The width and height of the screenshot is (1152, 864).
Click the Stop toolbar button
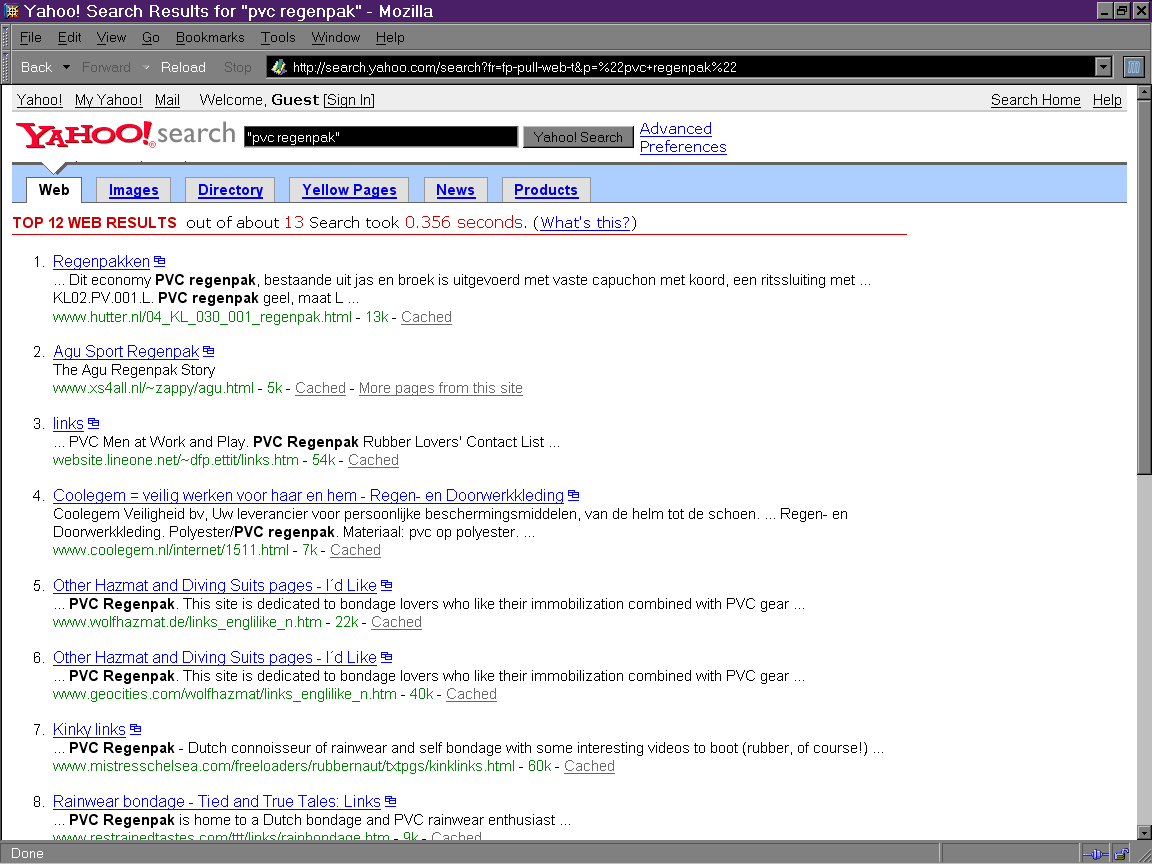pos(237,67)
